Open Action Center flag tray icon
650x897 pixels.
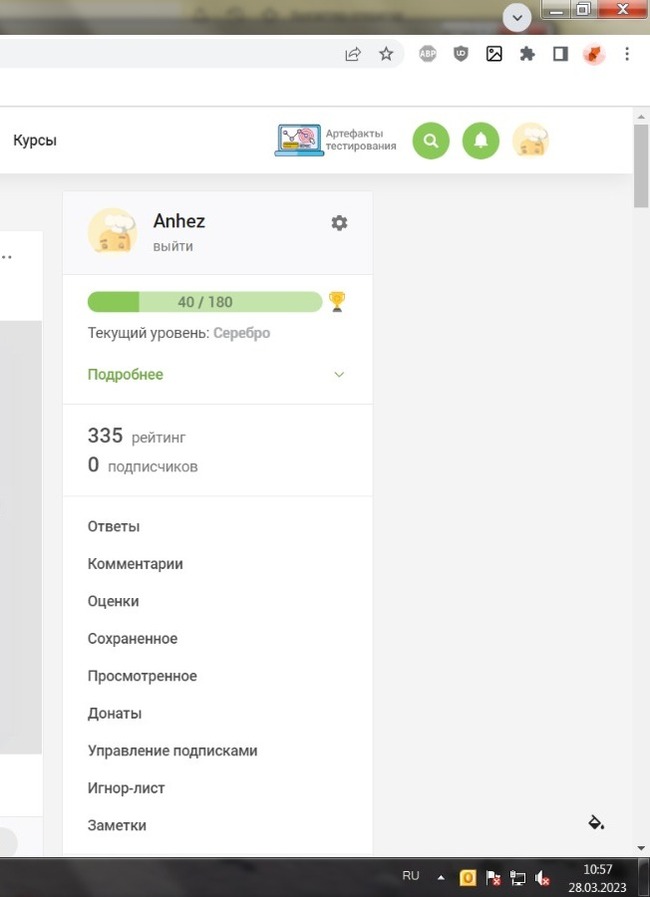coord(493,878)
